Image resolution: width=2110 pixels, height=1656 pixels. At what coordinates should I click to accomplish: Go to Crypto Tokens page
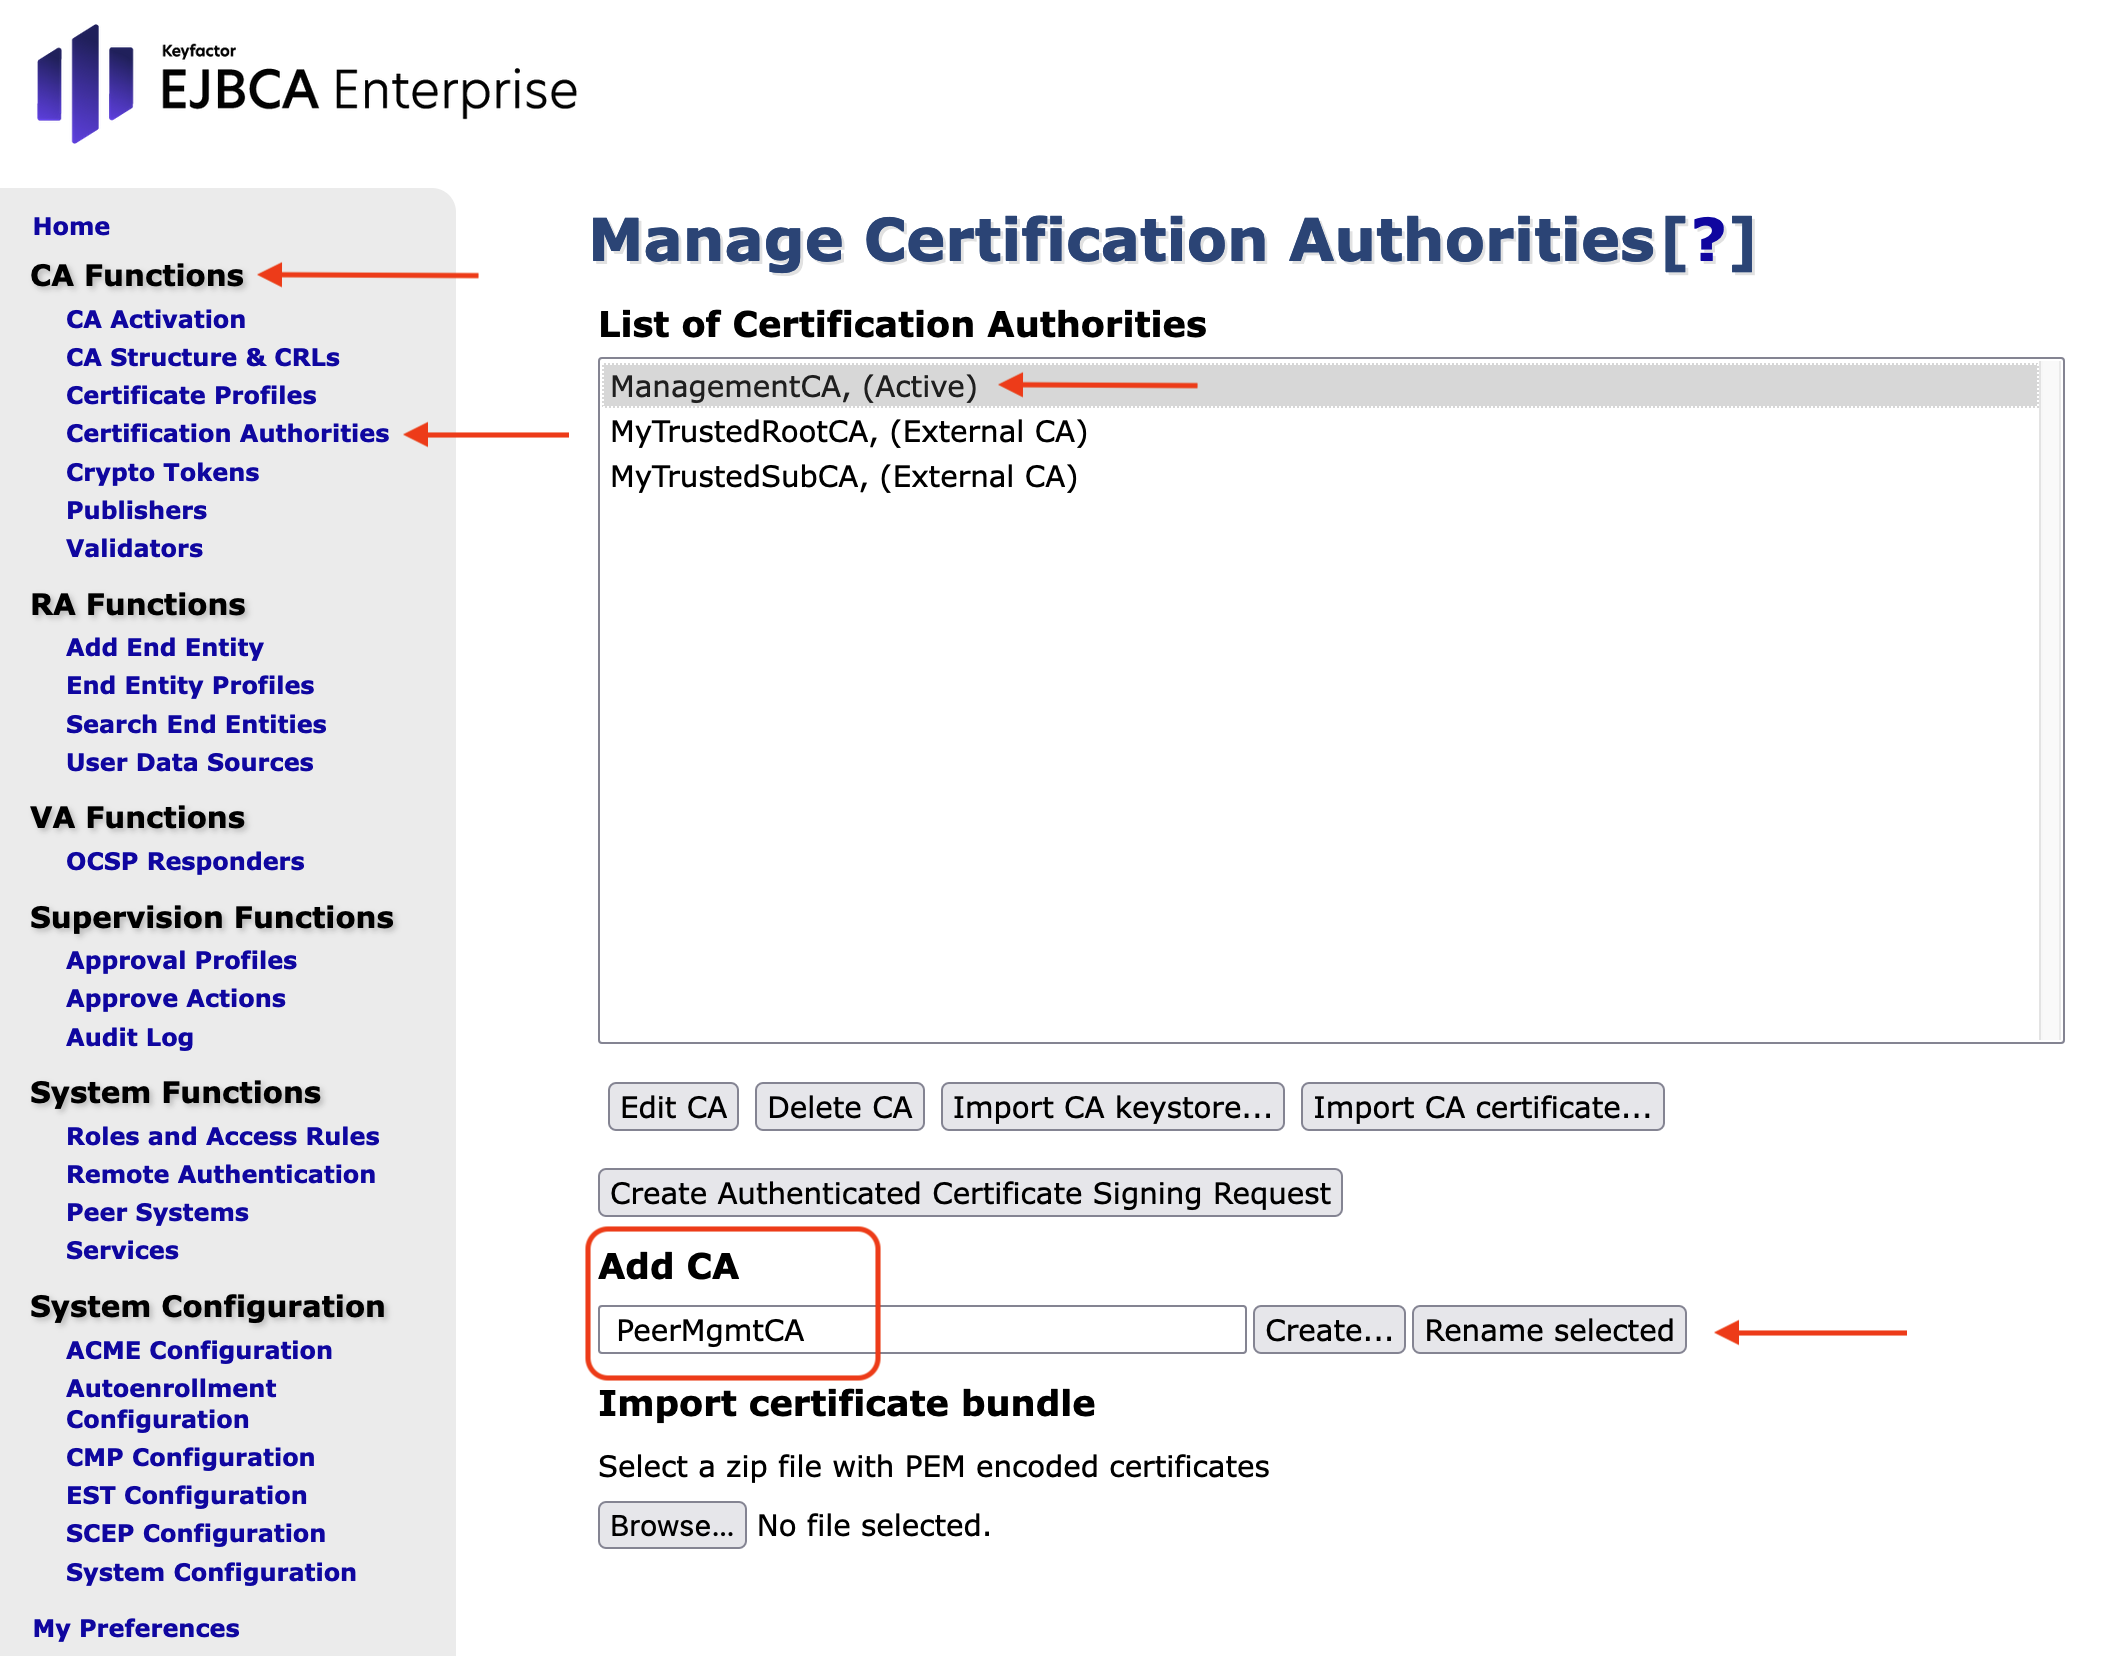pyautogui.click(x=162, y=472)
